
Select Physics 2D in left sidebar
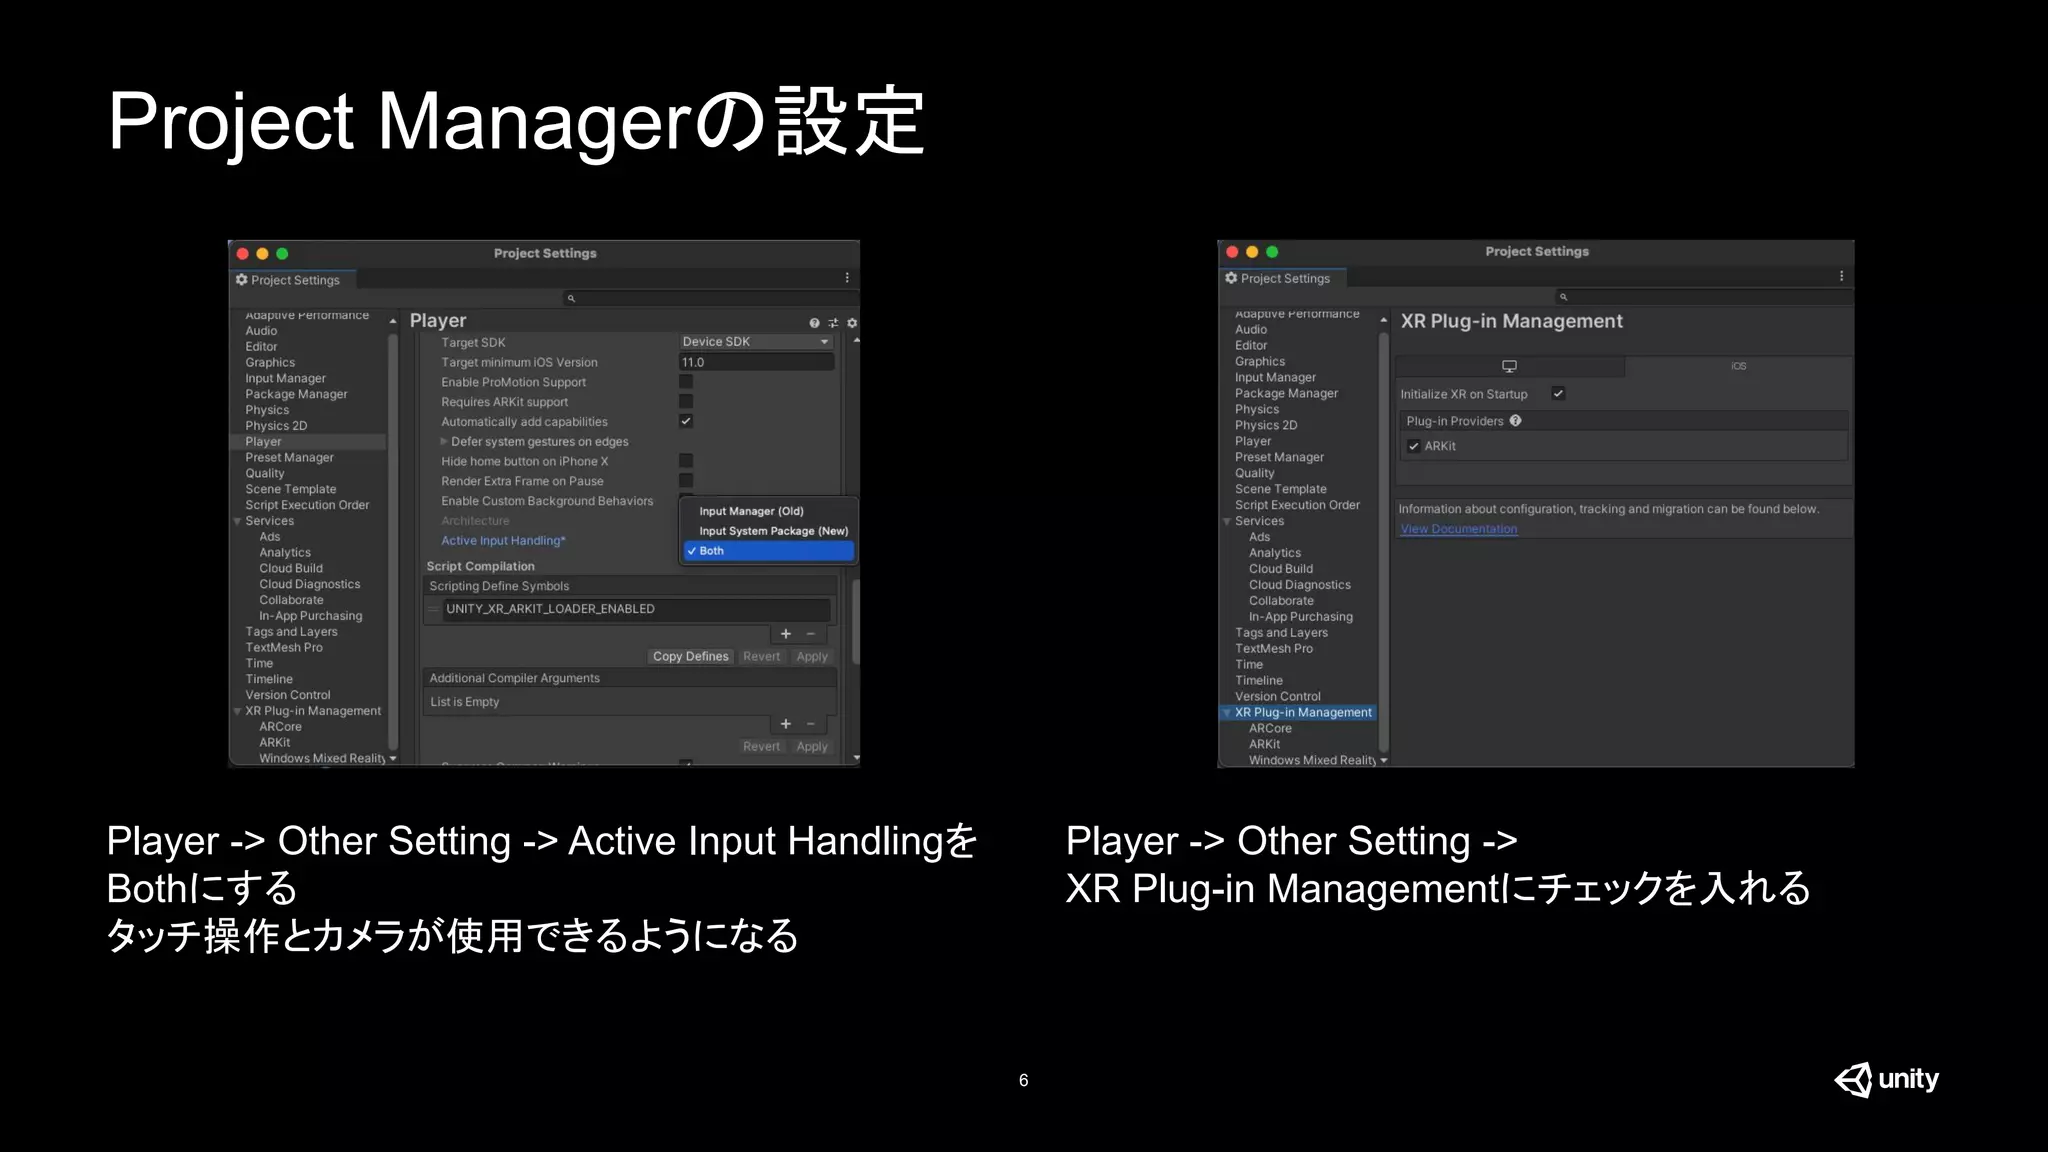point(276,426)
